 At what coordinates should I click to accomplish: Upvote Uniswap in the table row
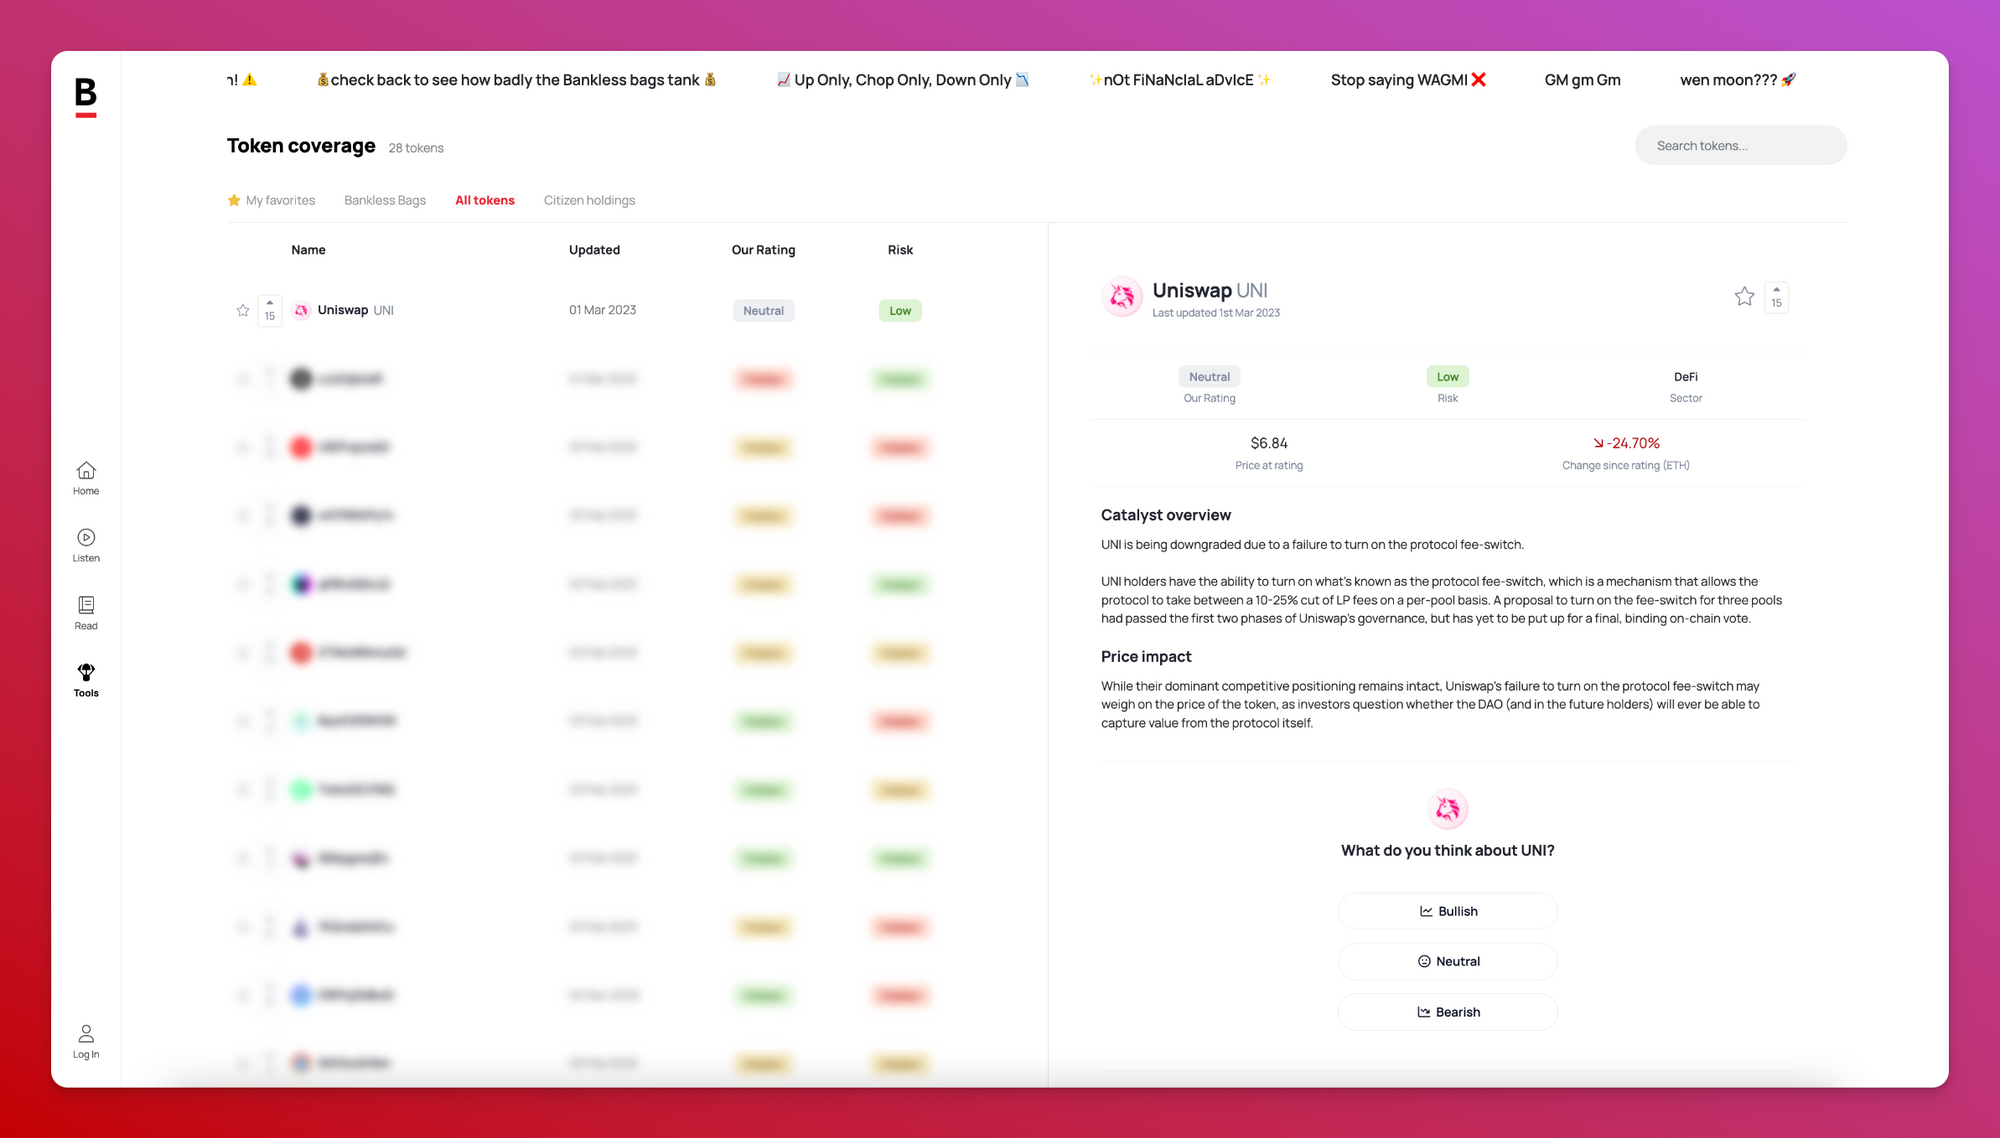(270, 310)
